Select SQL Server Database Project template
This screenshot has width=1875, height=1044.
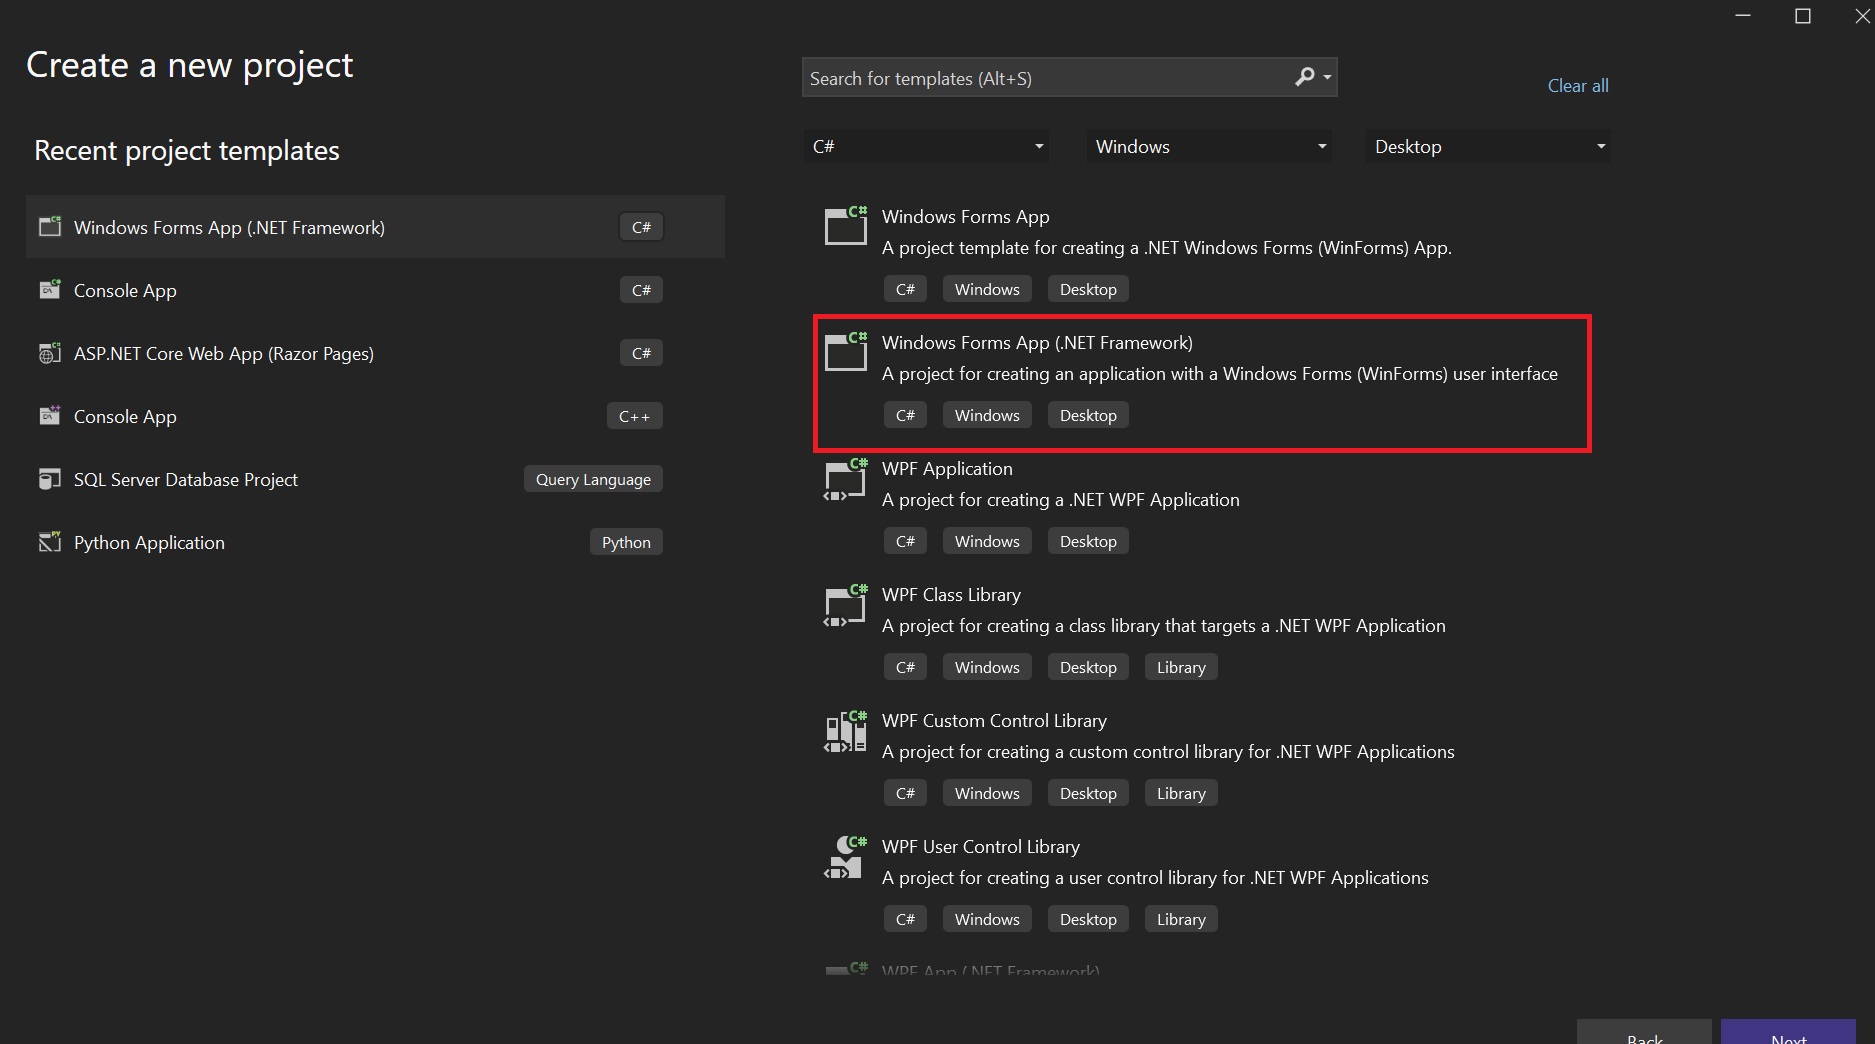(x=375, y=479)
